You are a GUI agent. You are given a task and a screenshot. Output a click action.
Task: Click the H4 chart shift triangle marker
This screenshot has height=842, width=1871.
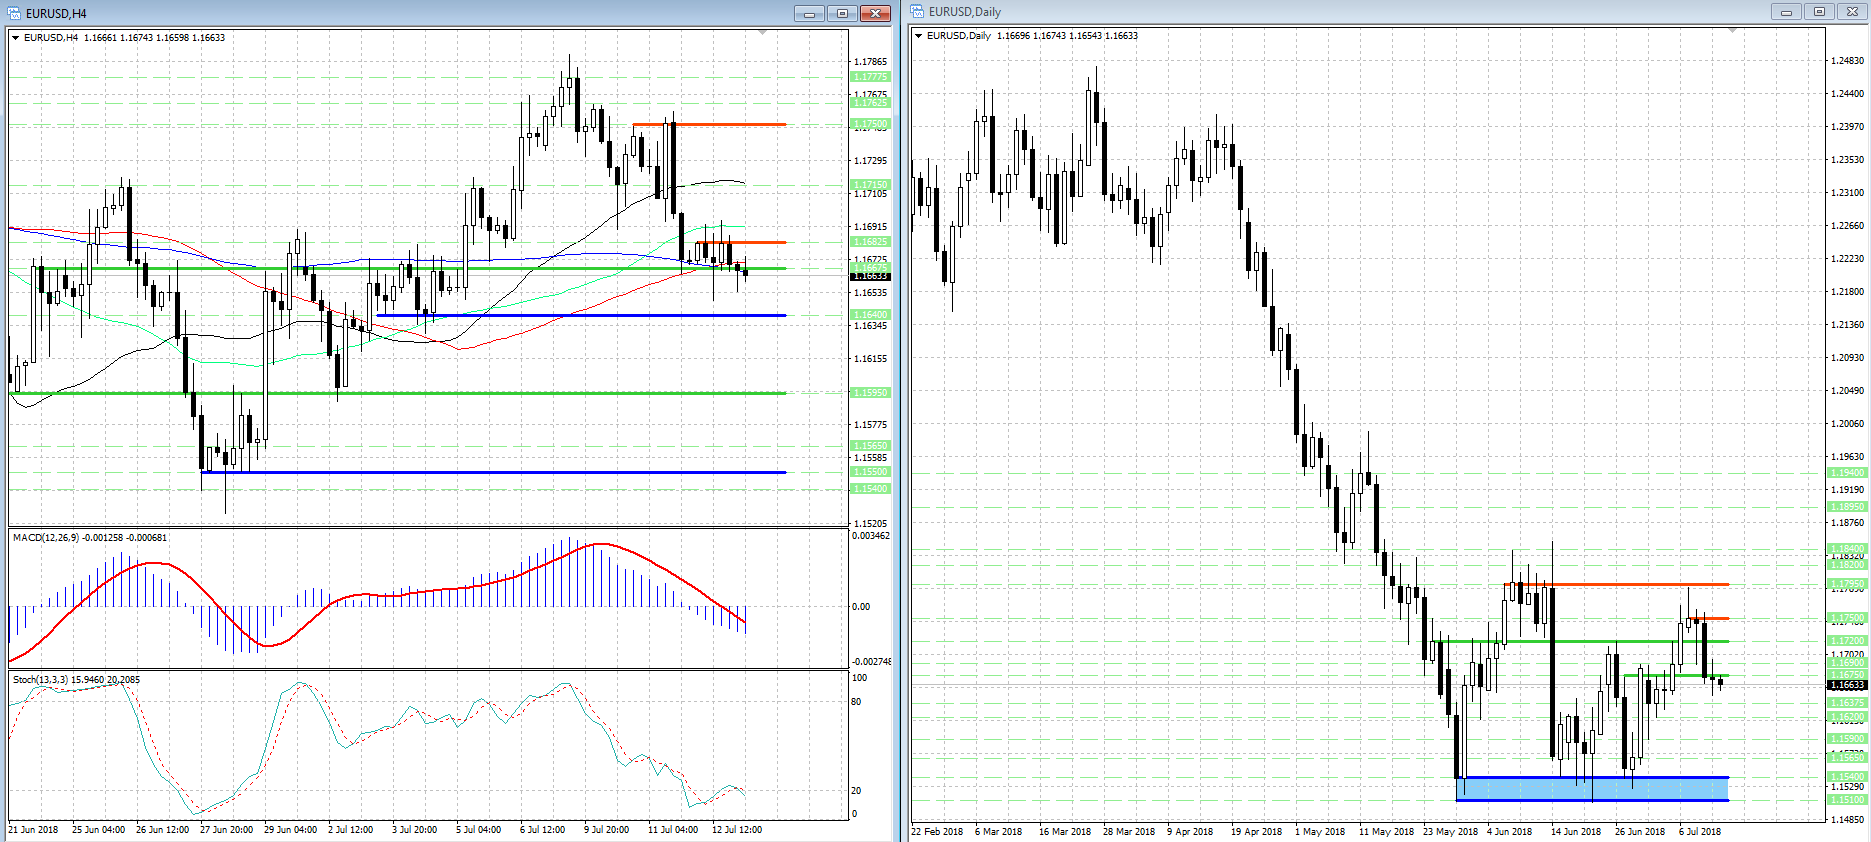click(763, 33)
